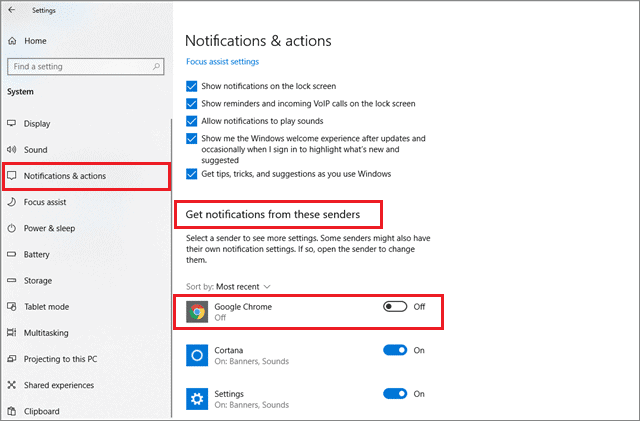Click the Focus assist moon icon
Image resolution: width=640 pixels, height=421 pixels.
[x=12, y=202]
